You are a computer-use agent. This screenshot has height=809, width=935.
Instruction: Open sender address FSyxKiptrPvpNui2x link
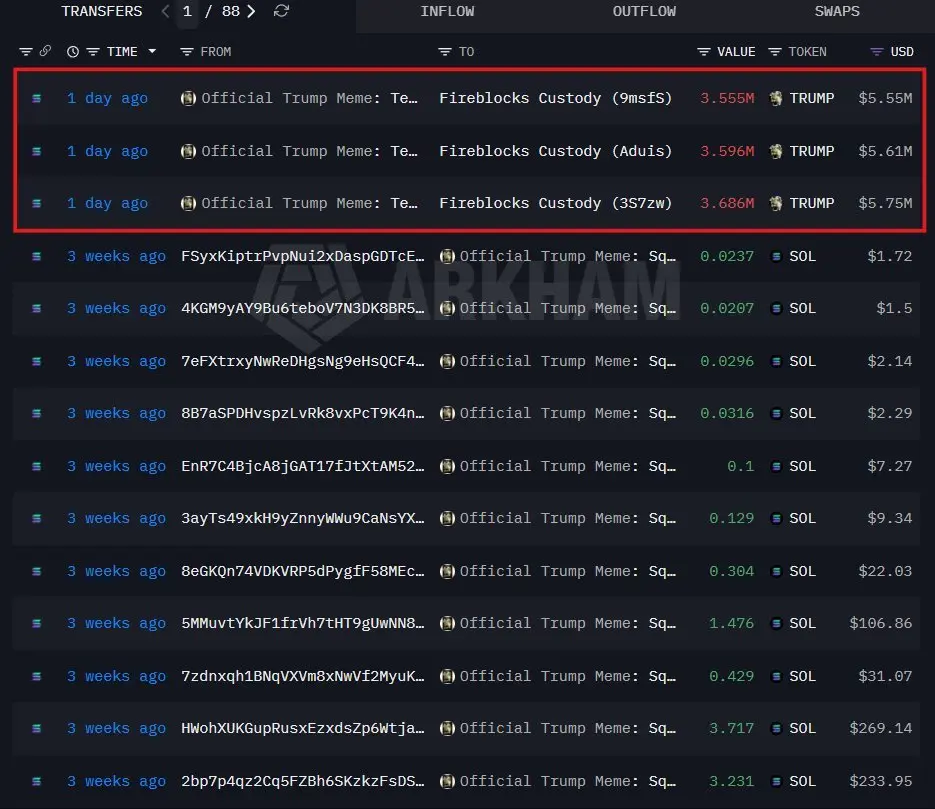(302, 256)
